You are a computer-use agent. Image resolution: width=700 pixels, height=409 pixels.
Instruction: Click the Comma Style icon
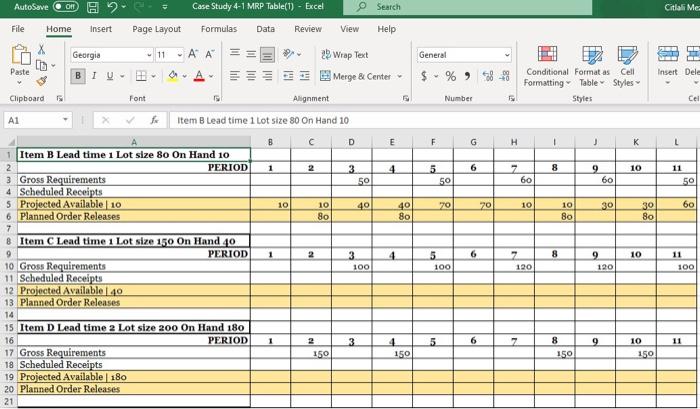click(x=467, y=76)
